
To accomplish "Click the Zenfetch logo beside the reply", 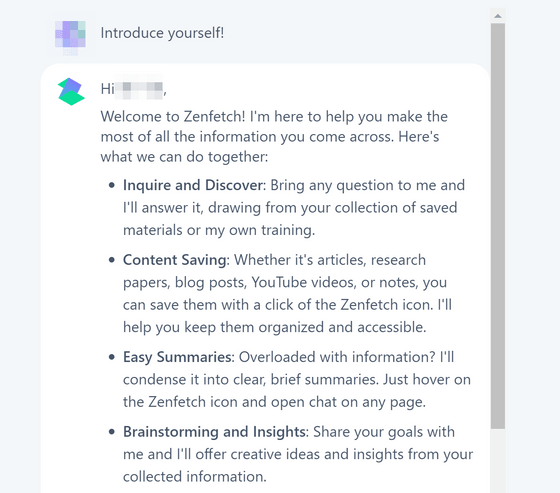I will pyautogui.click(x=71, y=91).
